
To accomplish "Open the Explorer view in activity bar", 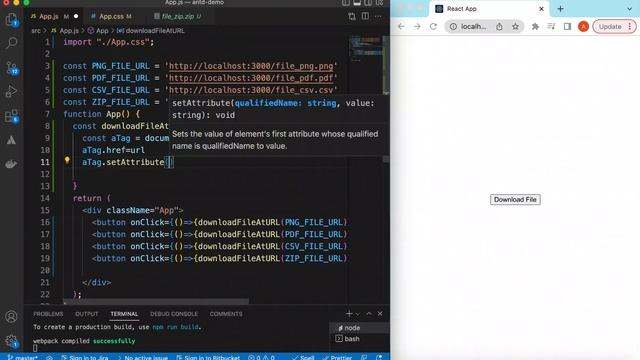I will coord(11,19).
